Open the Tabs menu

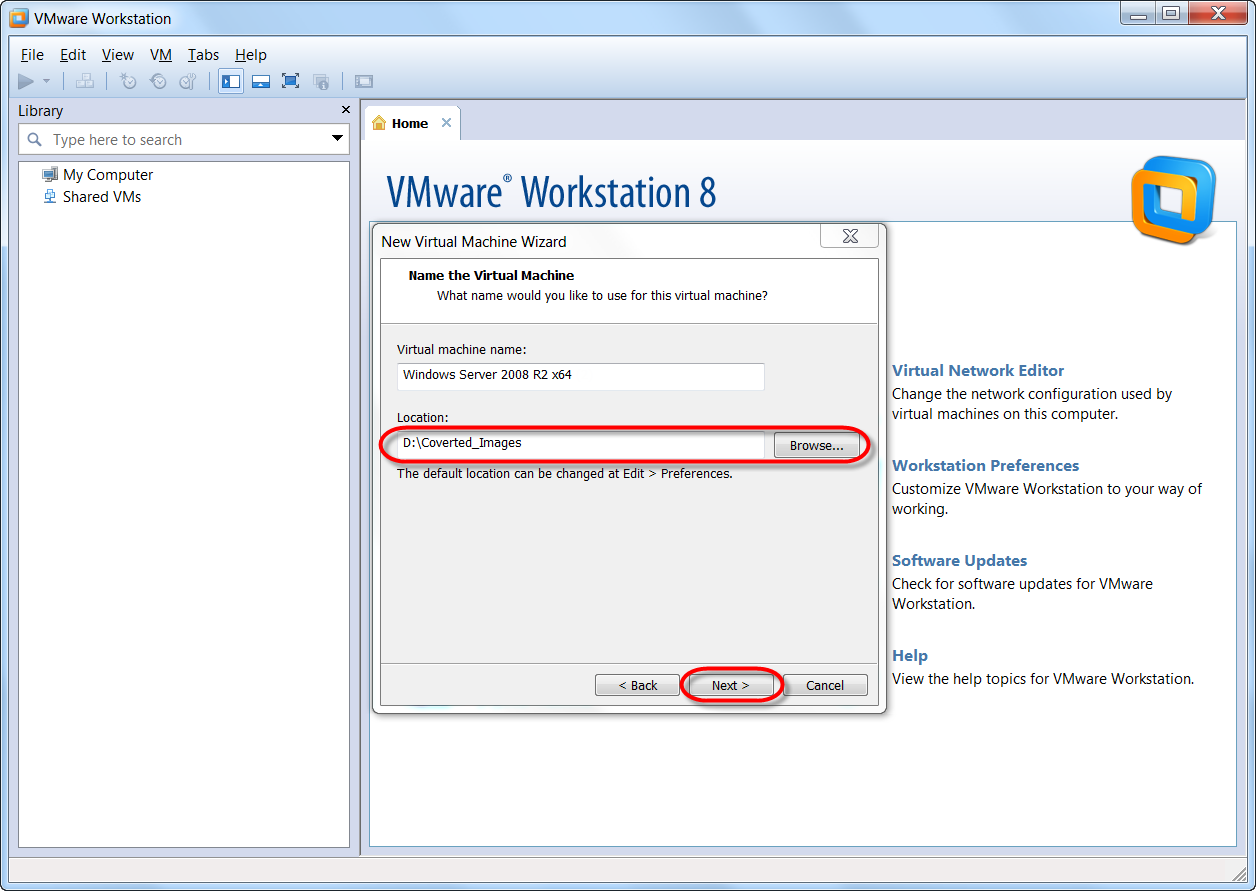(204, 55)
